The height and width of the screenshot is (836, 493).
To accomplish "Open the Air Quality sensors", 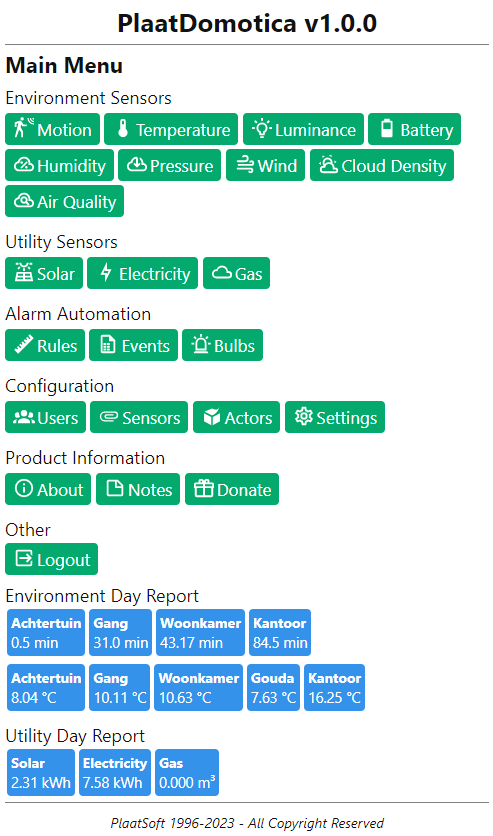I will [x=64, y=201].
